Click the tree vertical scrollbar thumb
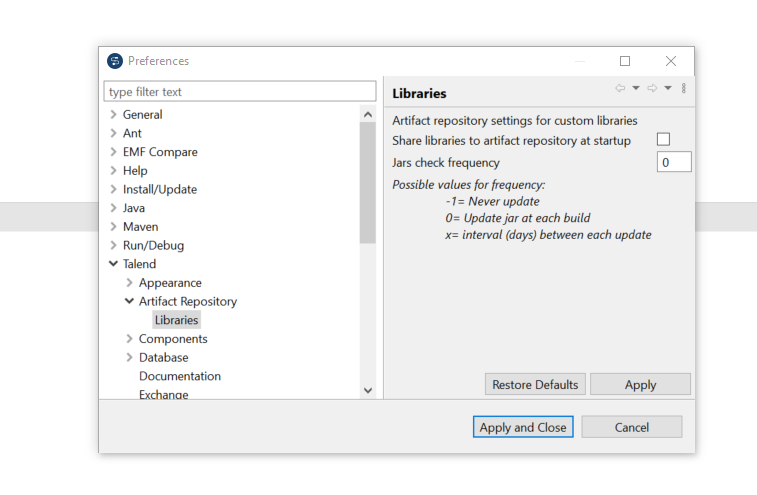The height and width of the screenshot is (495, 757). tap(368, 183)
